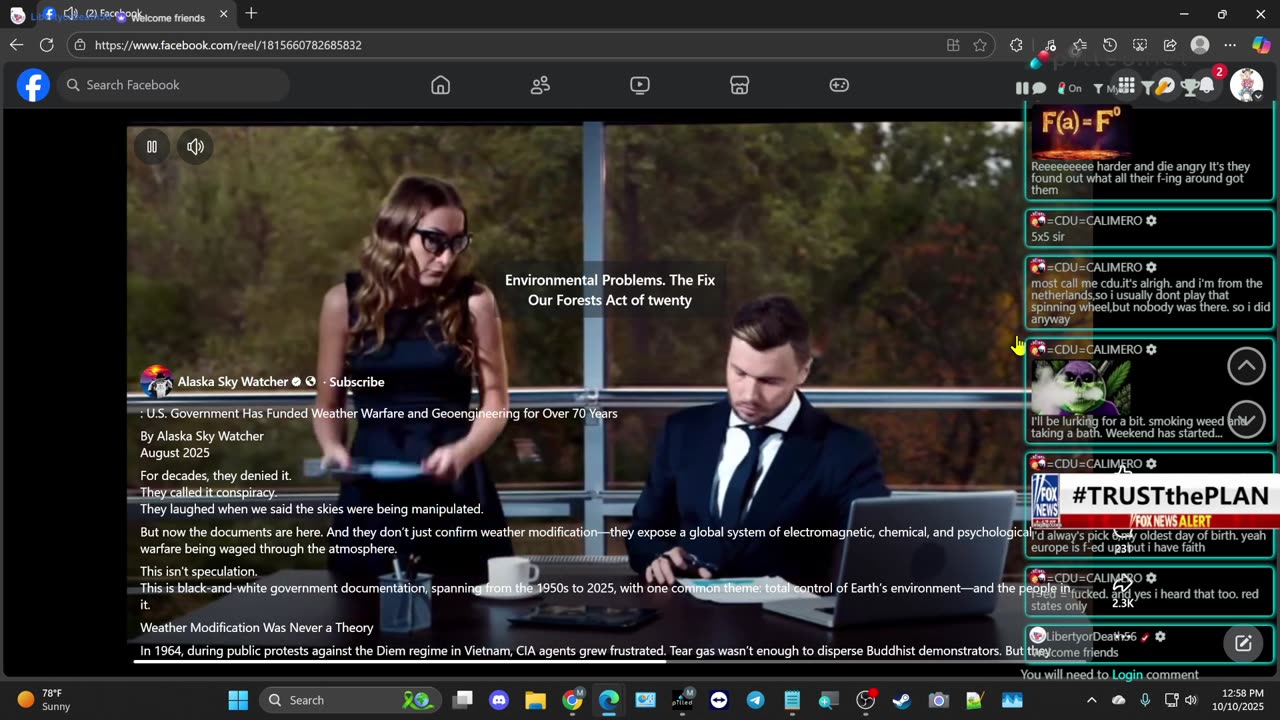Go to previous reel with up arrow
Image resolution: width=1280 pixels, height=720 pixels.
tap(1246, 366)
